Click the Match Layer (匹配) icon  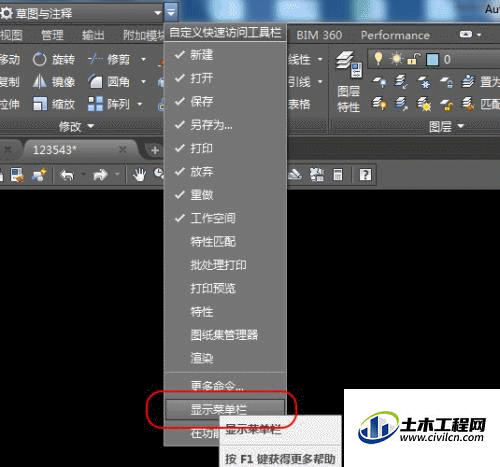[468, 104]
